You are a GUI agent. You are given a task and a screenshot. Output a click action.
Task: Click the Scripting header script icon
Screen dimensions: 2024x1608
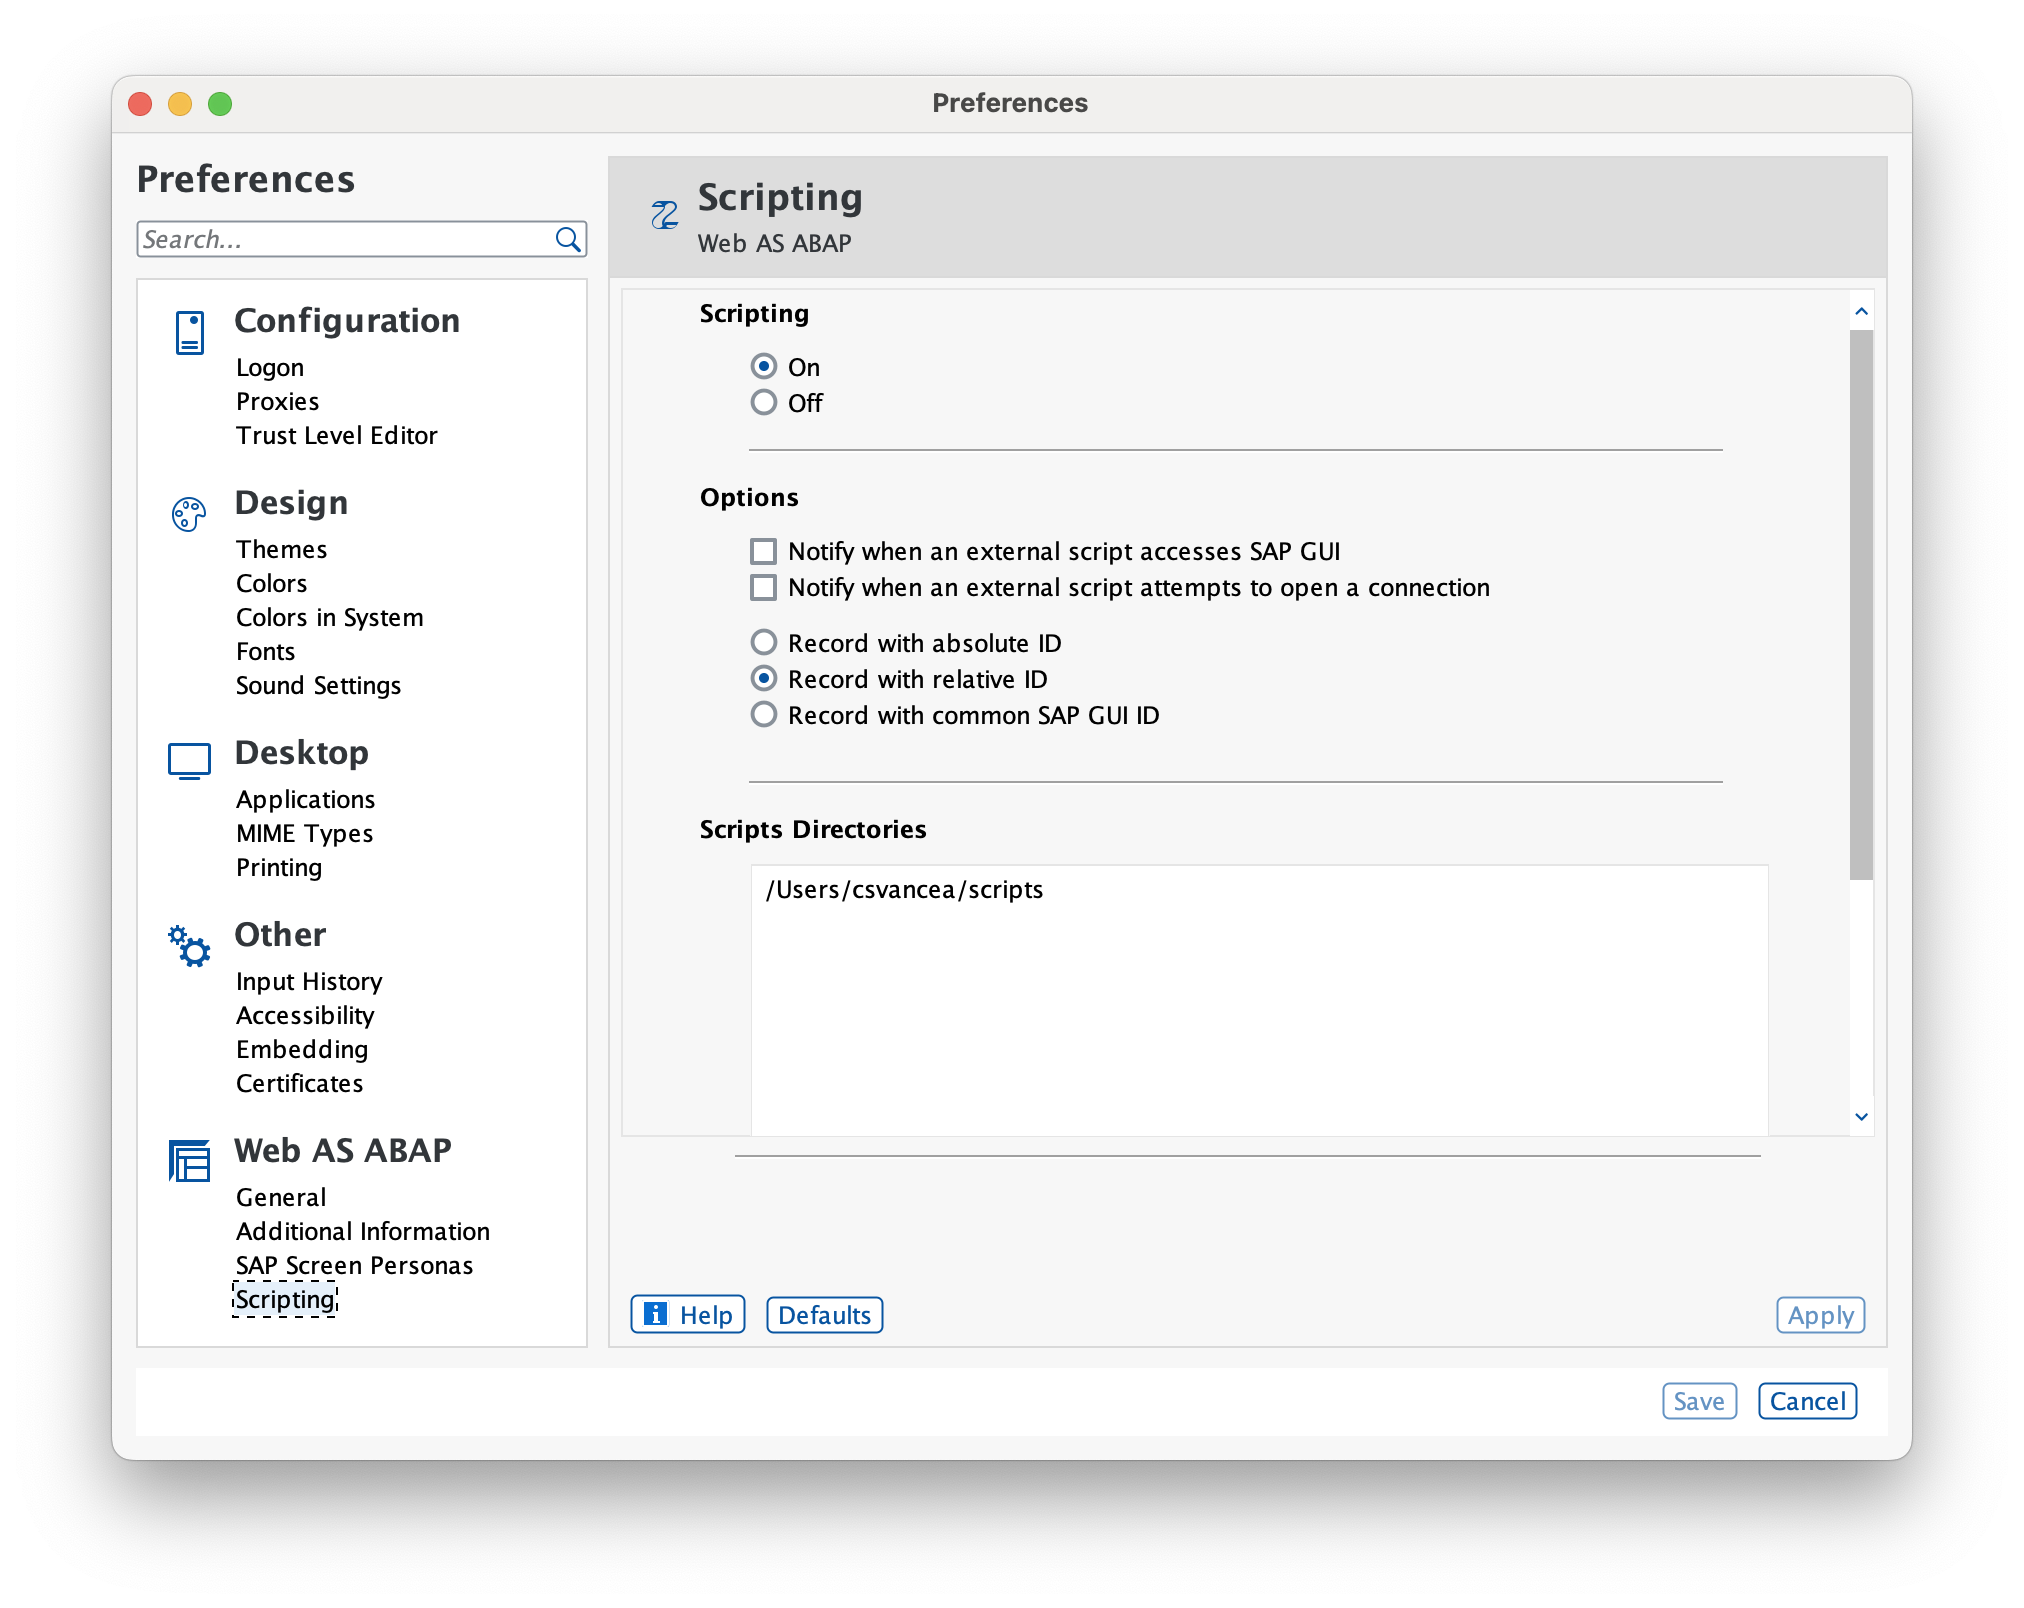pos(665,215)
